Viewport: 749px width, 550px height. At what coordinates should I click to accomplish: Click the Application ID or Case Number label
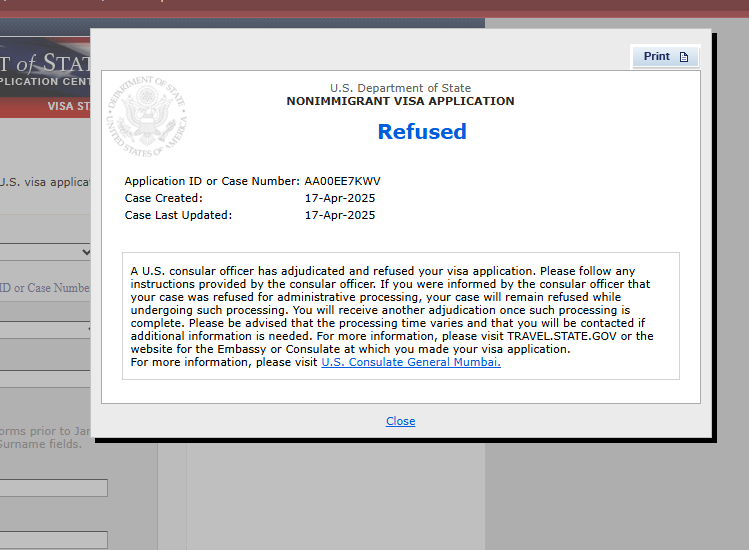click(x=212, y=181)
